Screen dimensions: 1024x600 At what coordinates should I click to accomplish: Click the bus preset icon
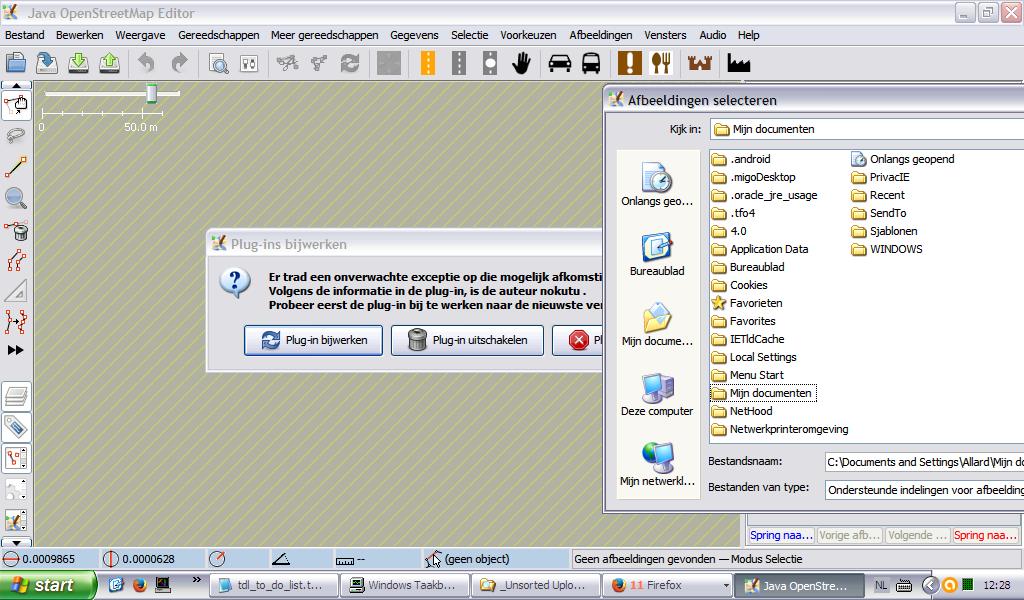coord(591,63)
